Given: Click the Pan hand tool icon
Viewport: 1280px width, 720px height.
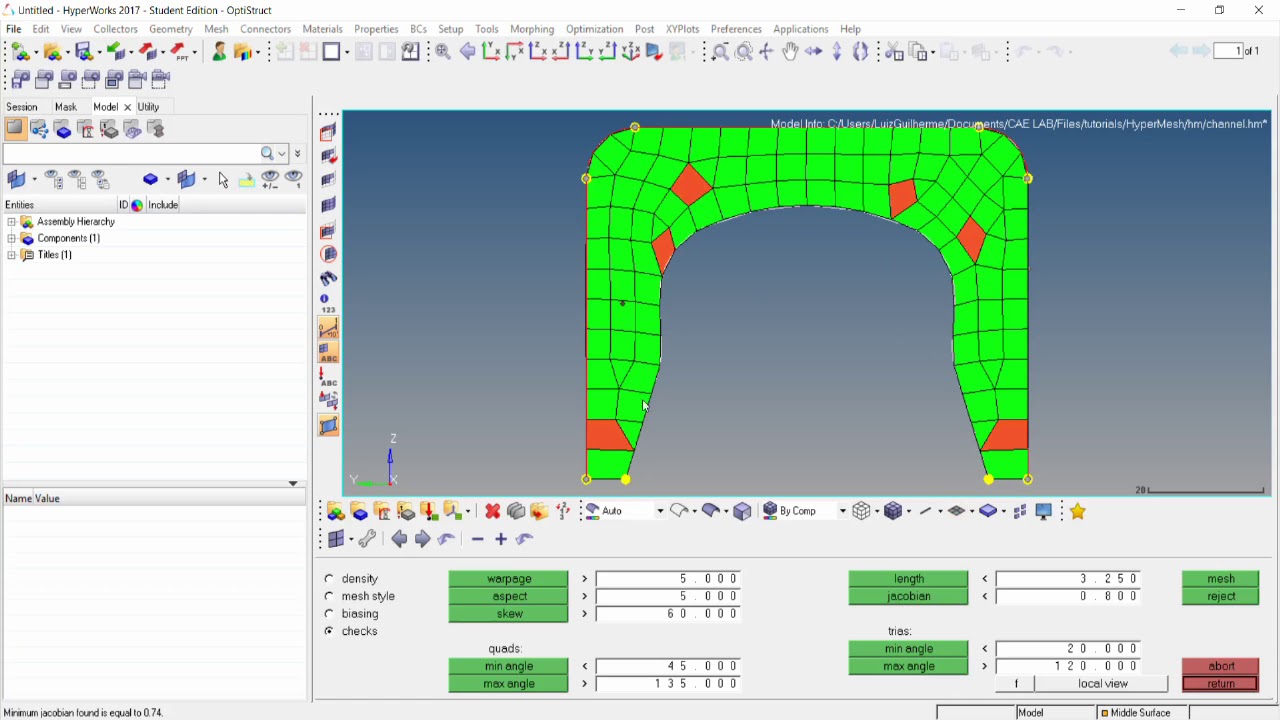Looking at the screenshot, I should click(x=790, y=52).
